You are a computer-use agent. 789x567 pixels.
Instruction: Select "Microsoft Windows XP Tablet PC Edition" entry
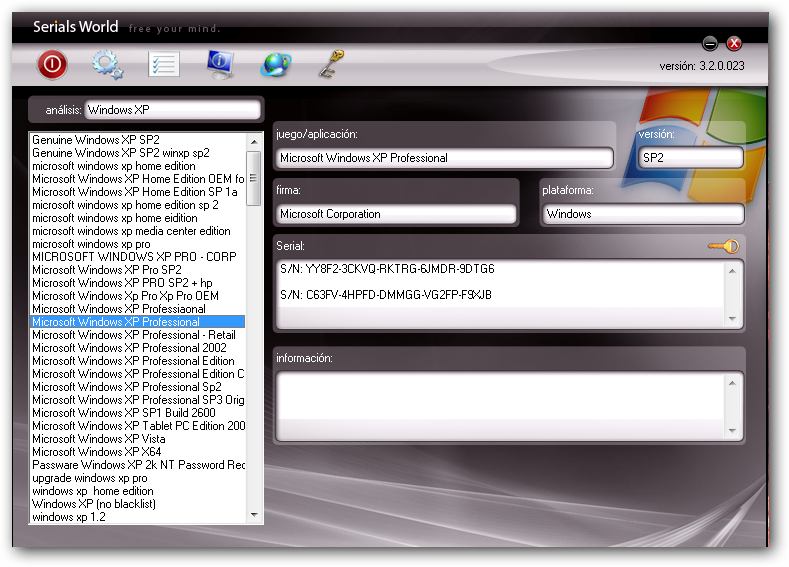[x=138, y=426]
